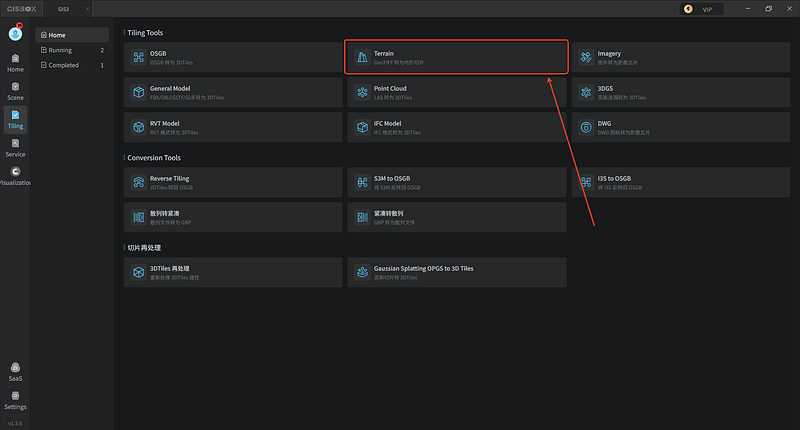Select Tiling in the left sidebar
The width and height of the screenshot is (800, 430).
[15, 119]
